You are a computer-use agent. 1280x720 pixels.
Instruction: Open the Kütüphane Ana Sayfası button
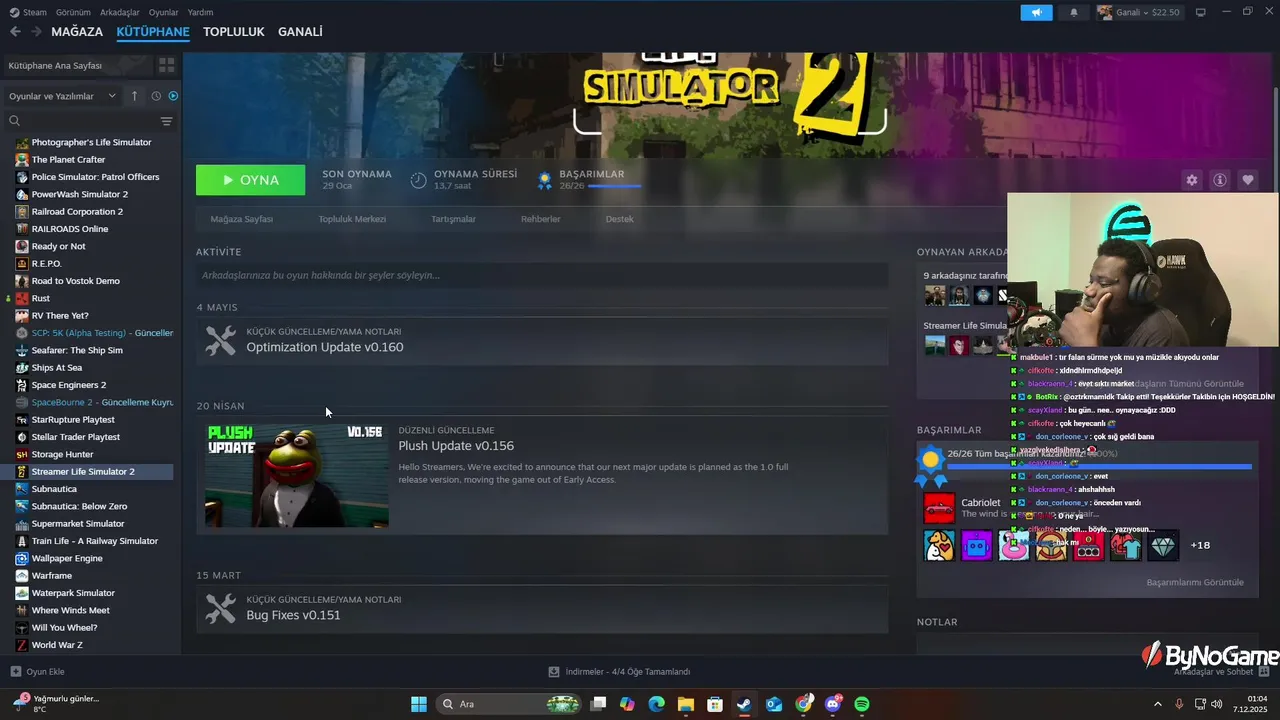(78, 65)
